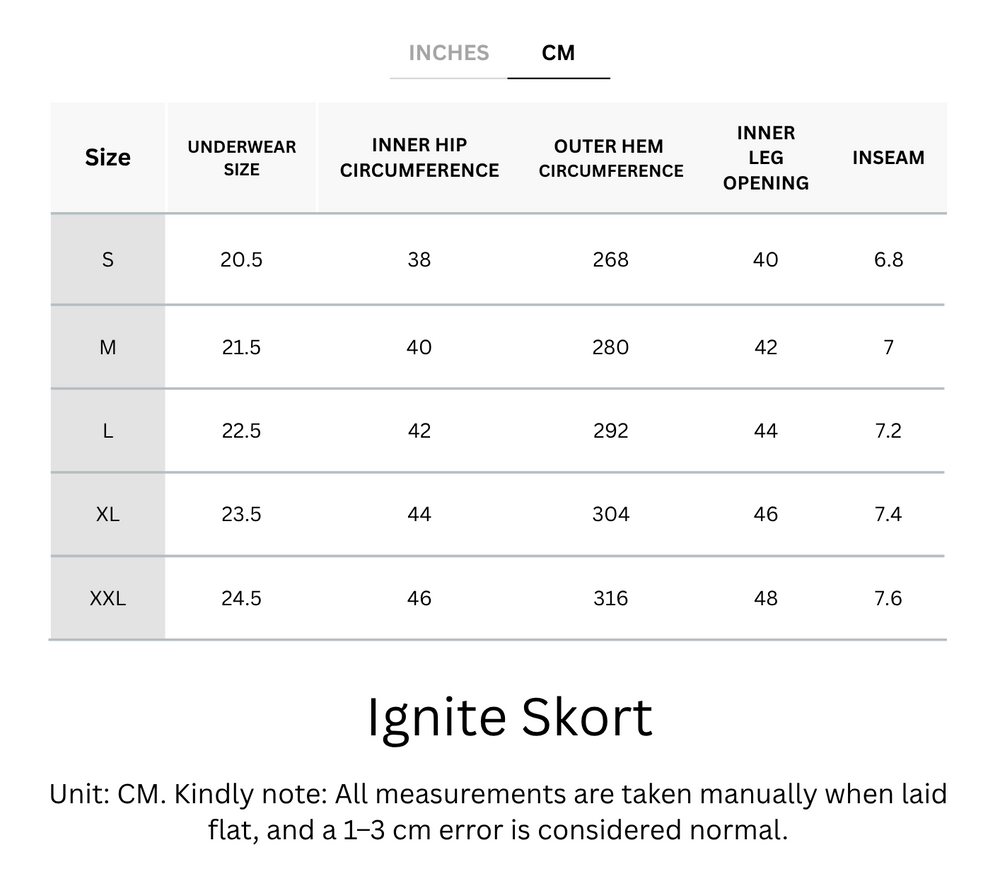Select the S size row
The height and width of the screenshot is (869, 1000).
(106, 259)
